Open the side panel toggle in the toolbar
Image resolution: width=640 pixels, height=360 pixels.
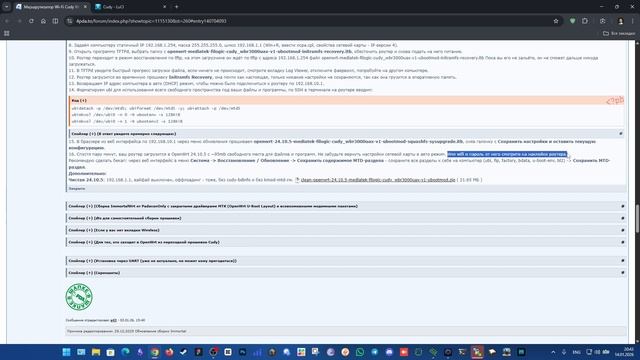coord(56,21)
